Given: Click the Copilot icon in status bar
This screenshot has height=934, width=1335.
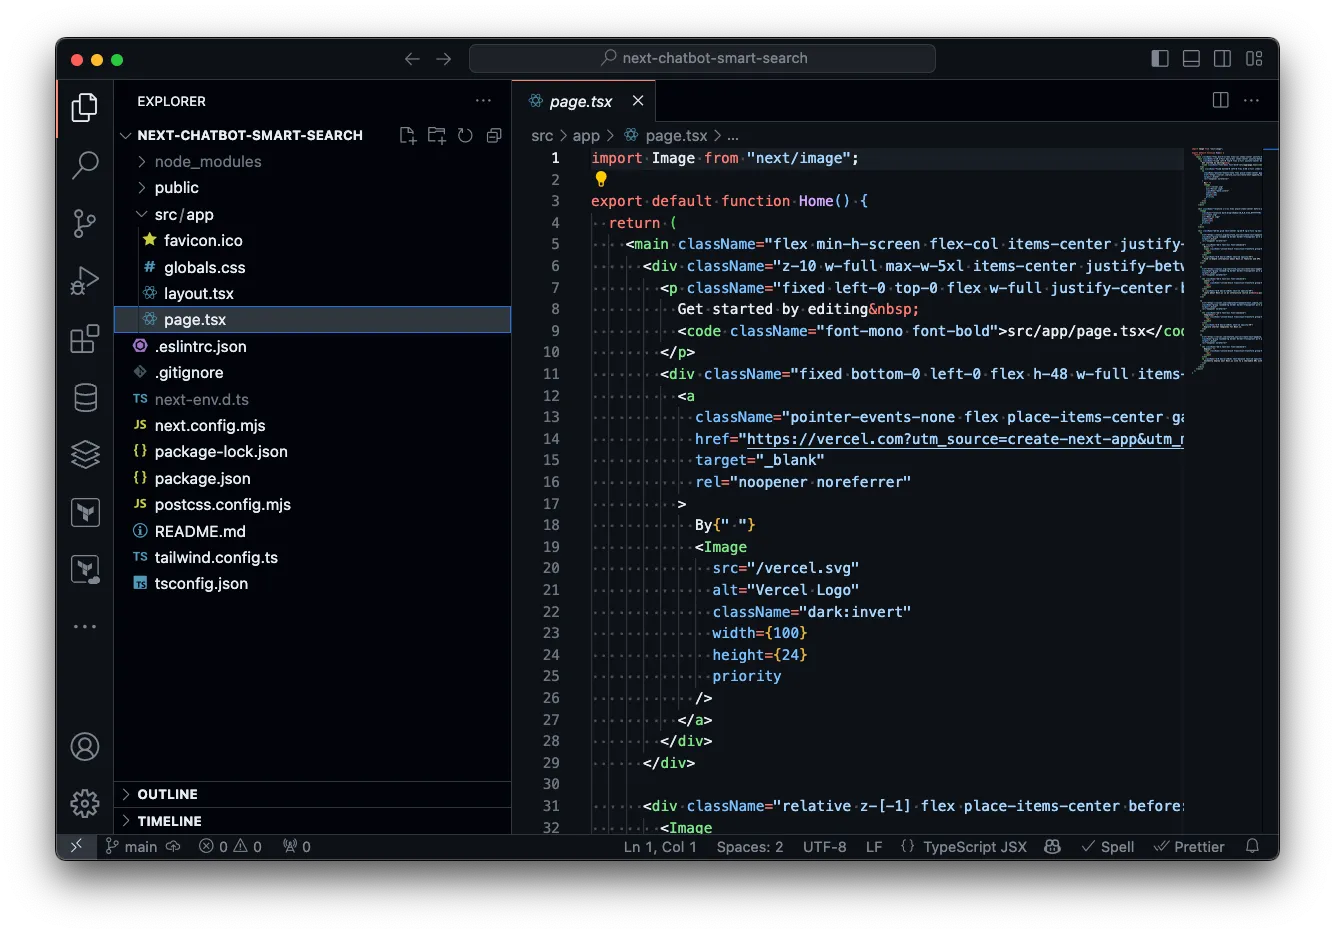Looking at the screenshot, I should (x=1052, y=846).
